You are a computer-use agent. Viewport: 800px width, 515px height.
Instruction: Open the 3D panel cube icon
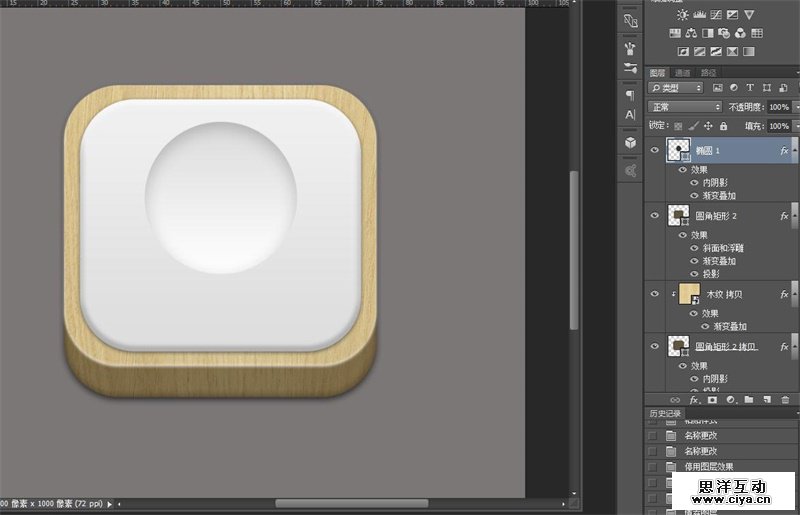[x=630, y=143]
